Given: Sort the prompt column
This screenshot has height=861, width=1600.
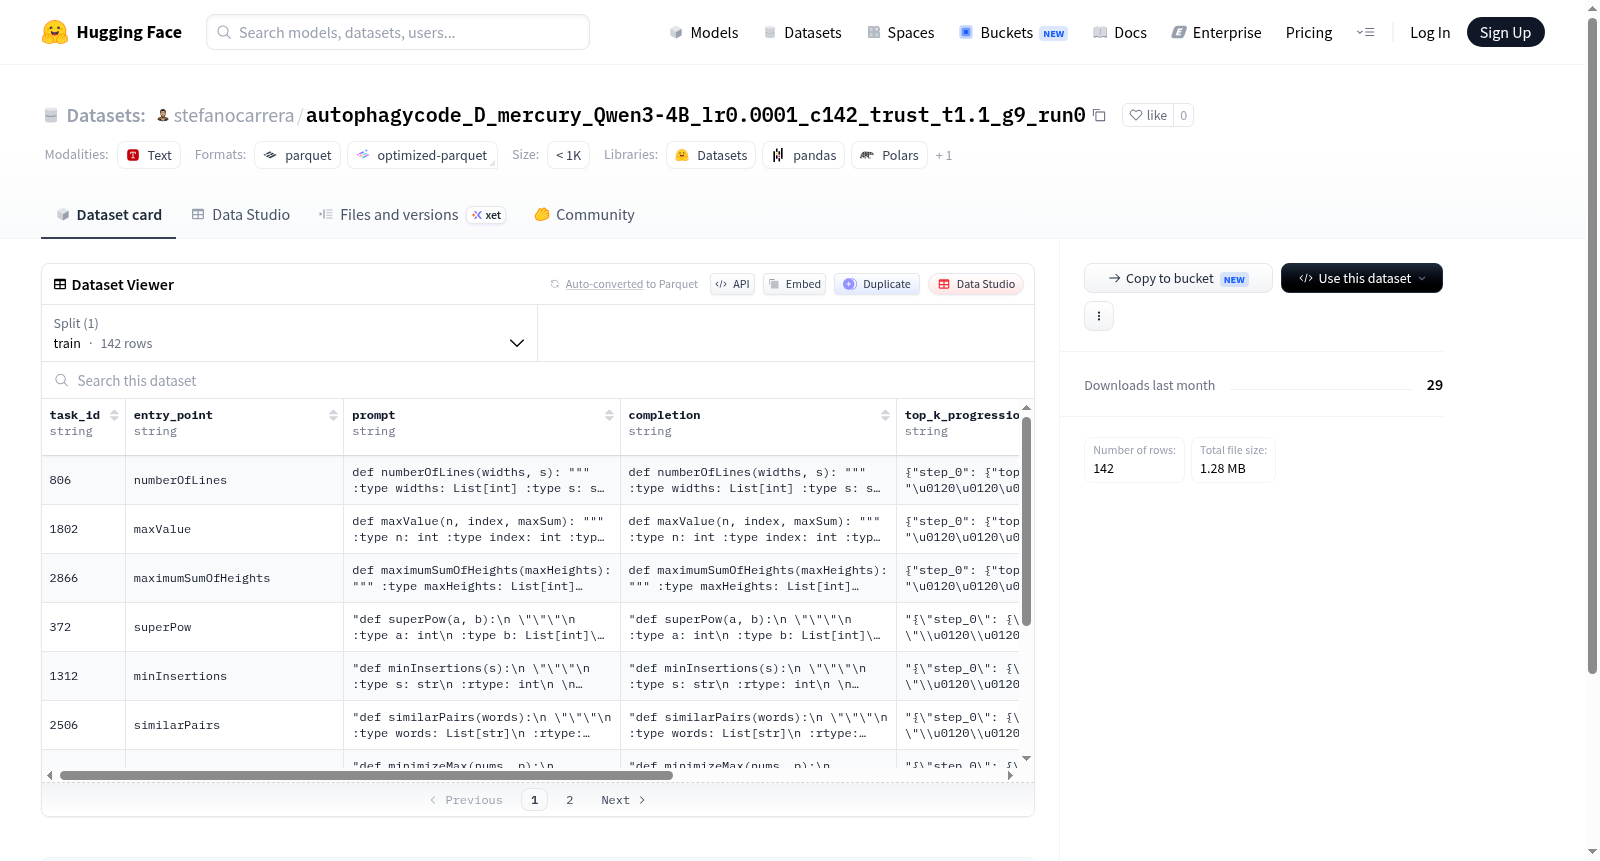Looking at the screenshot, I should [609, 415].
